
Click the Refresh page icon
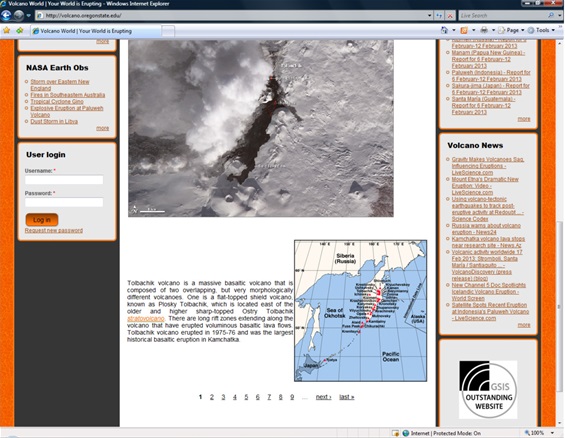tap(439, 15)
